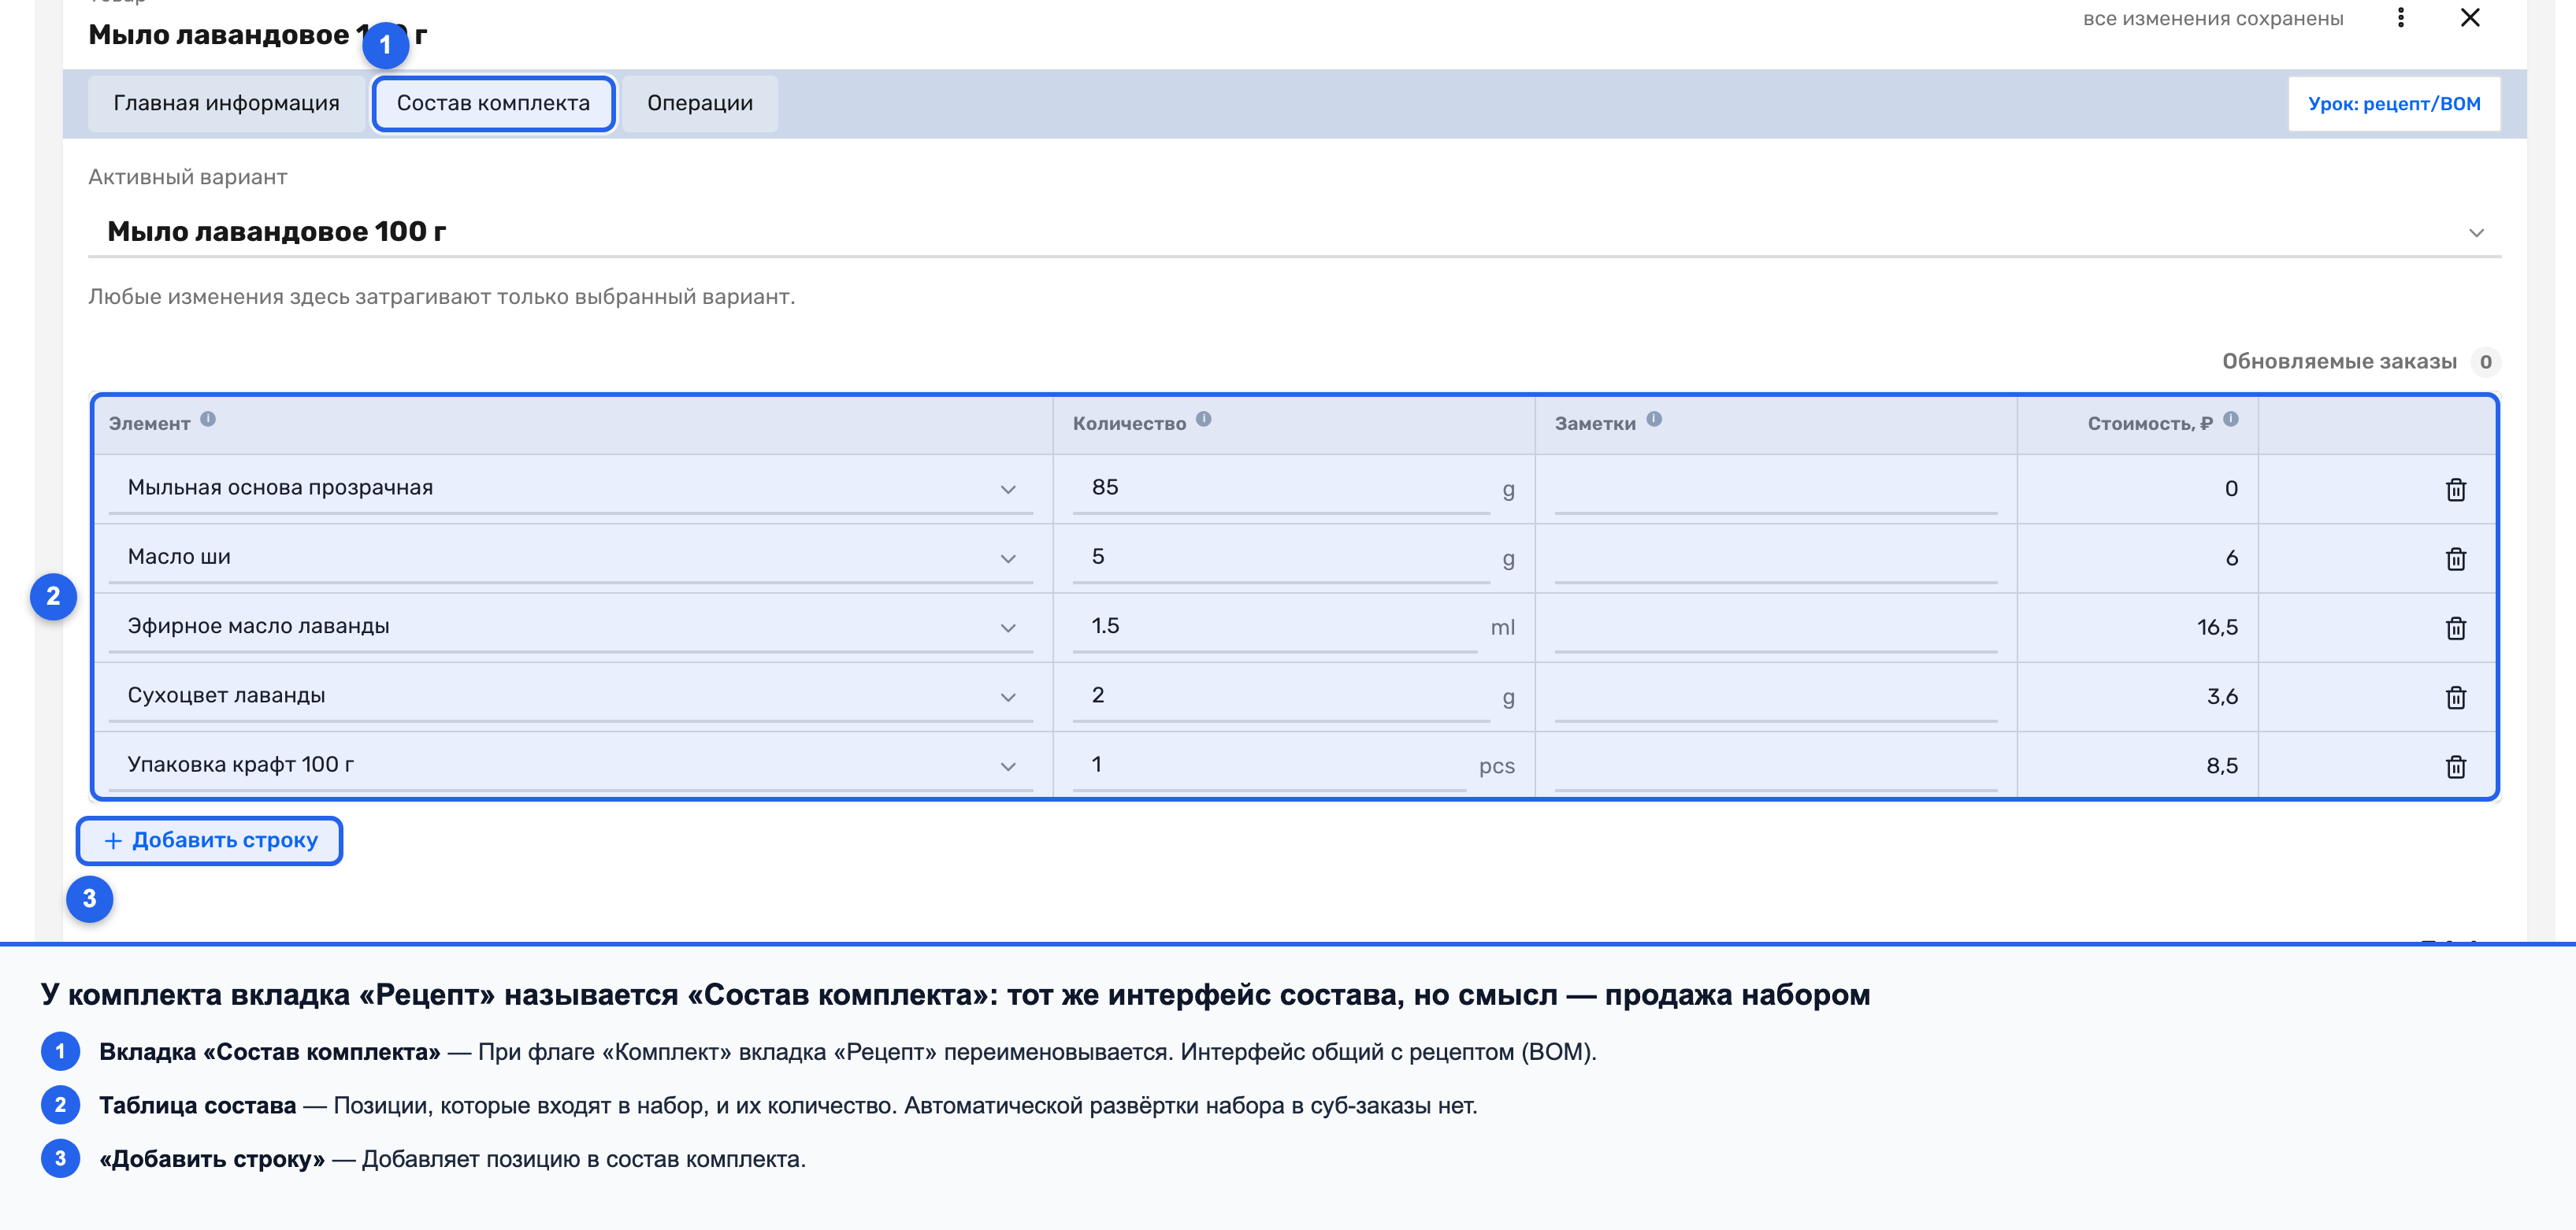Edit quantity 1 for Упаковка крафт
The width and height of the screenshot is (2576, 1230).
click(x=1269, y=765)
